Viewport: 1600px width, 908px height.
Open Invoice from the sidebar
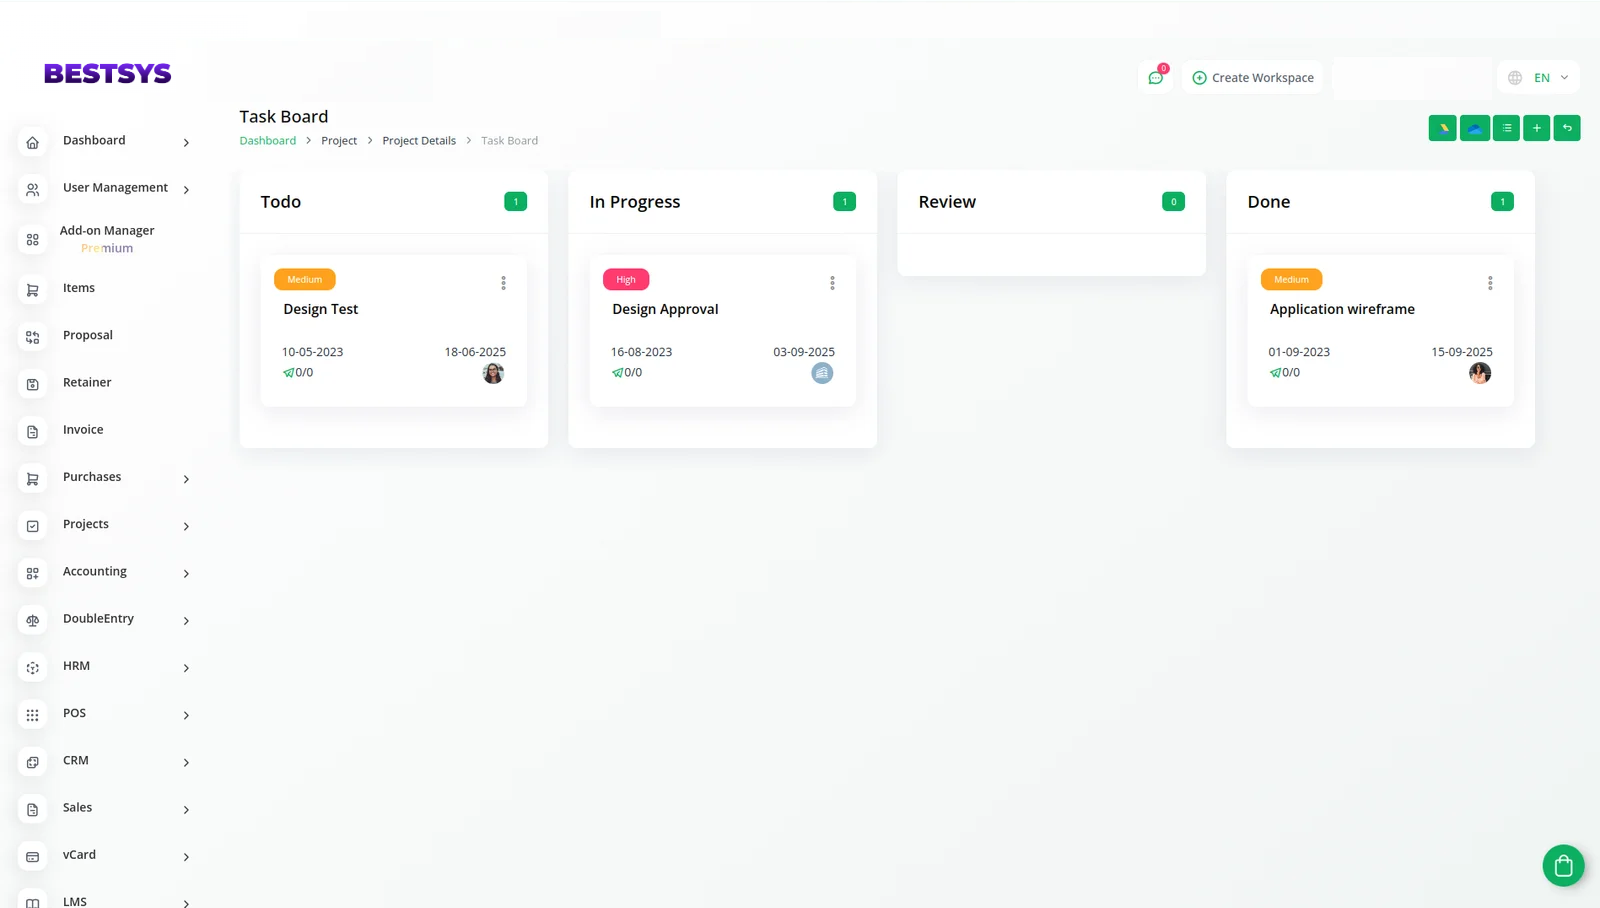tap(83, 430)
